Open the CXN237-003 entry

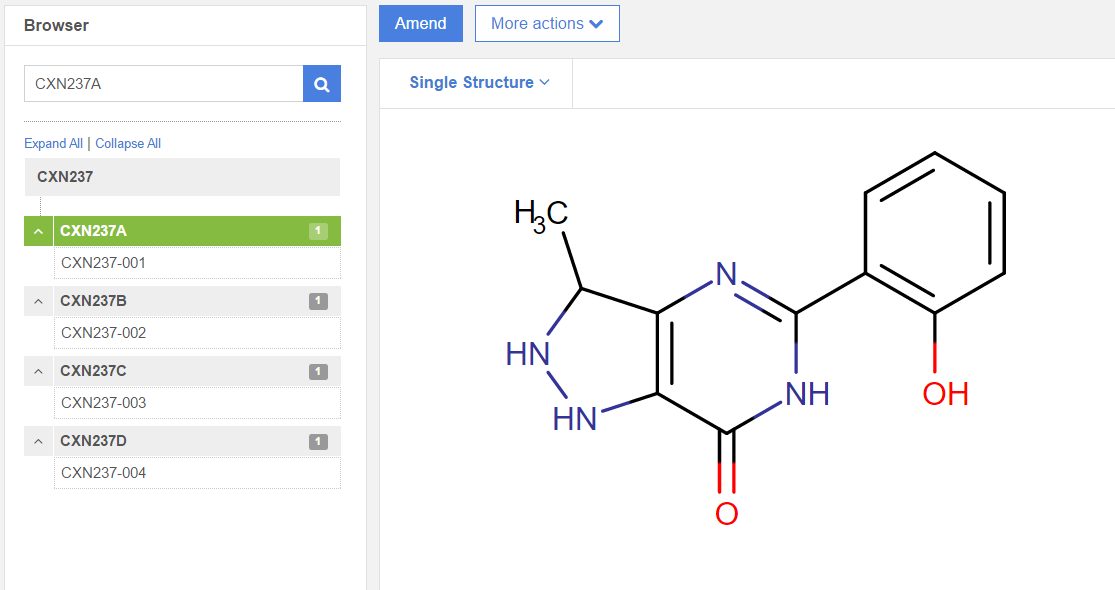coord(104,403)
